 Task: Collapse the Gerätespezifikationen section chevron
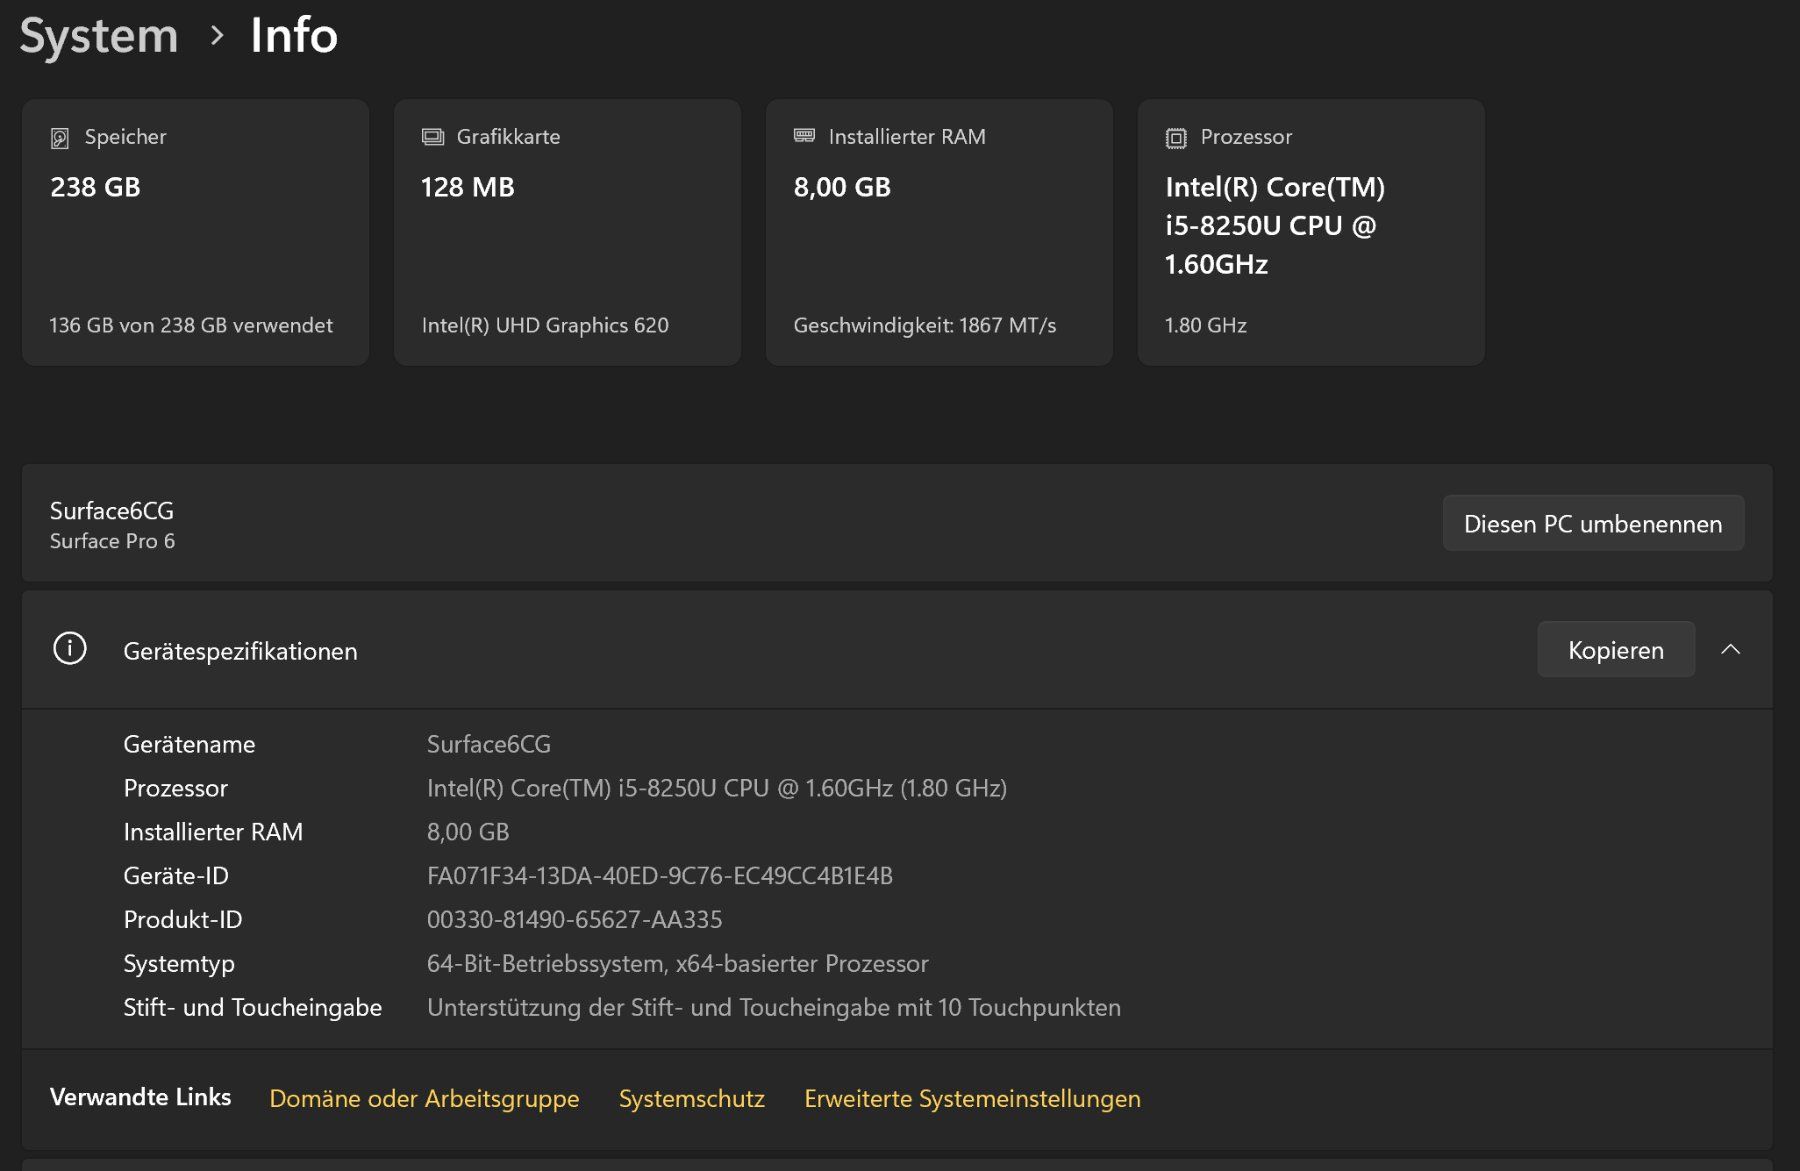(1731, 649)
